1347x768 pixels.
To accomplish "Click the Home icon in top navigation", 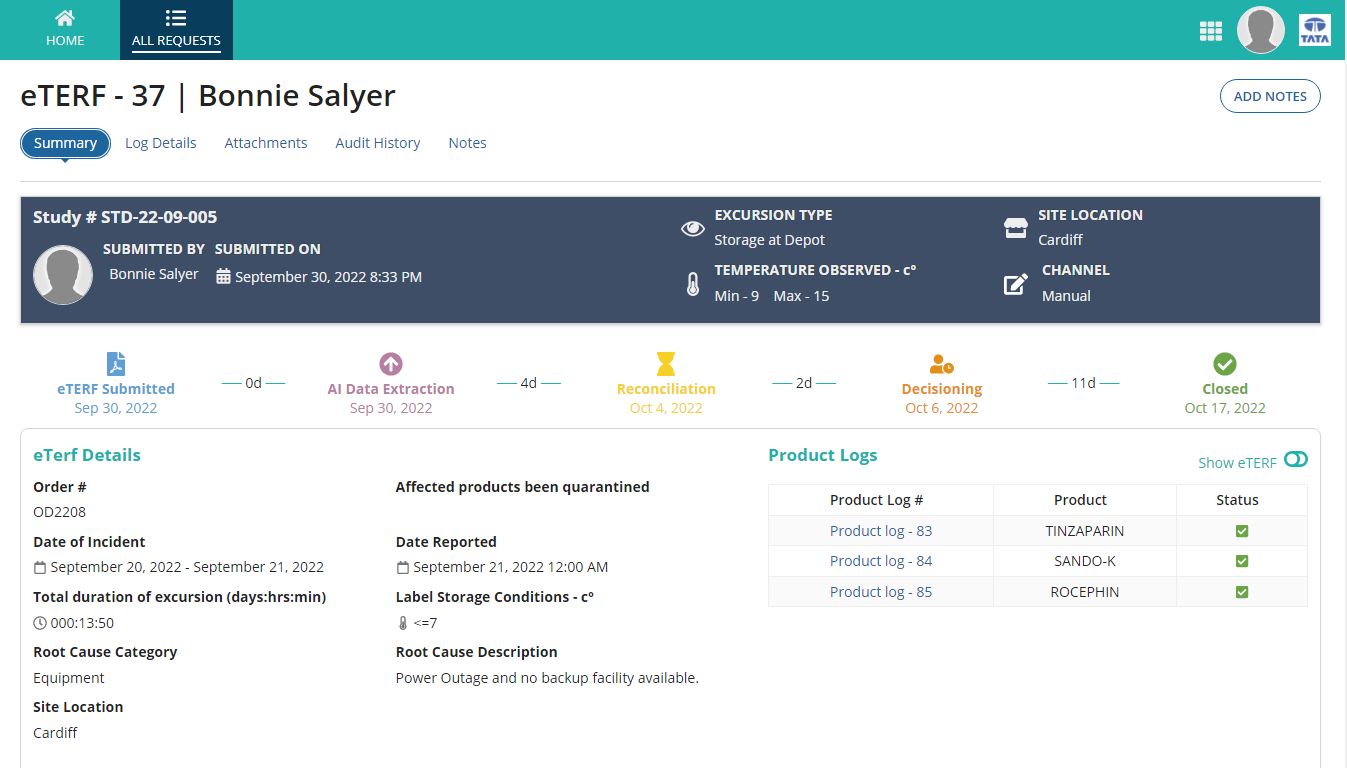I will (x=65, y=19).
